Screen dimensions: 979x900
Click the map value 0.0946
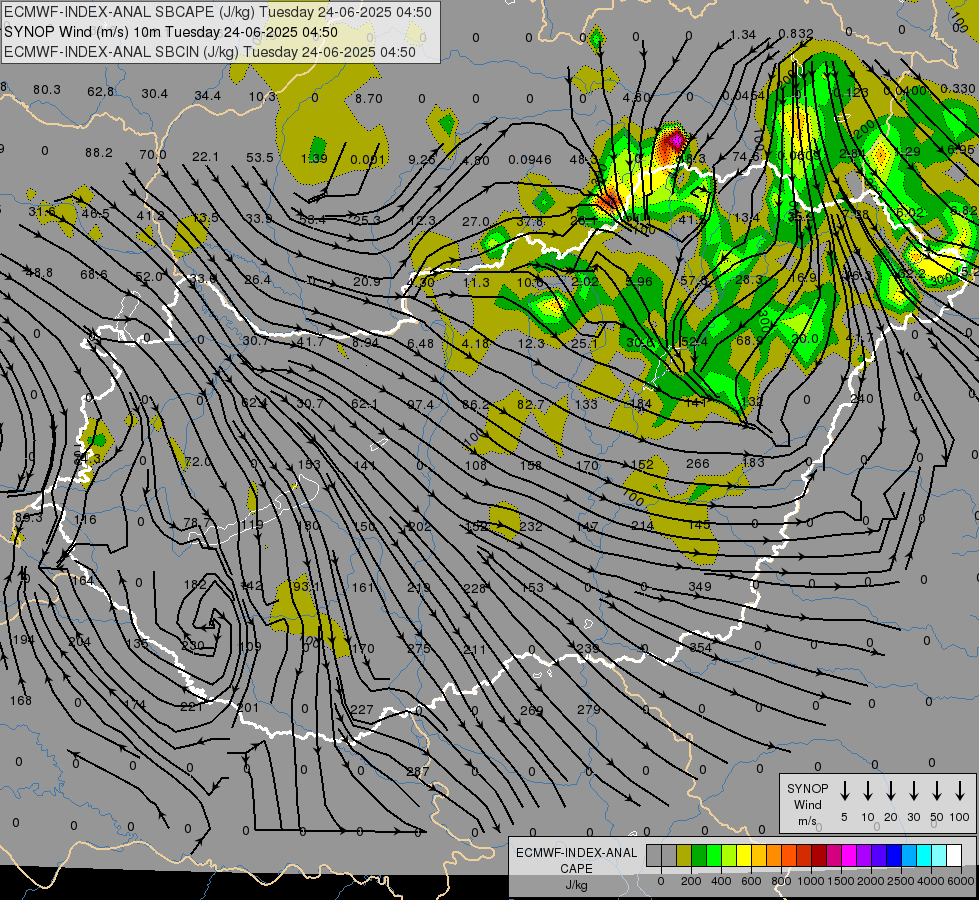[530, 160]
